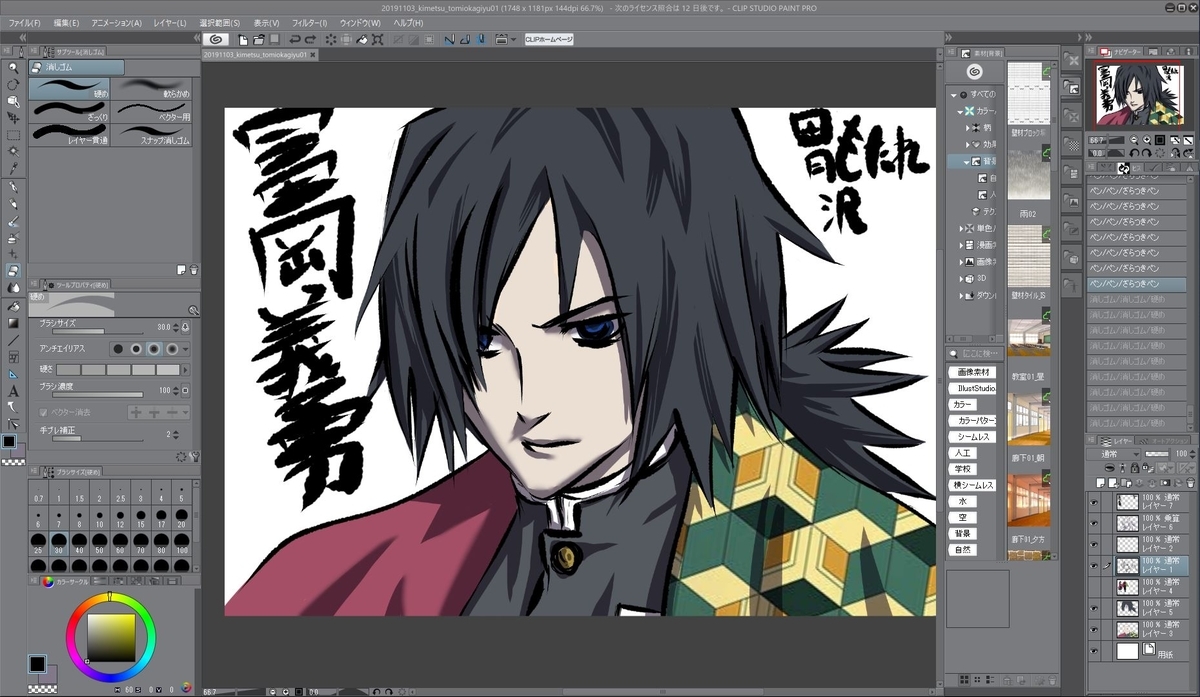Viewport: 1200px width, 697px height.
Task: Select the Pencil tool
Action: point(13,205)
